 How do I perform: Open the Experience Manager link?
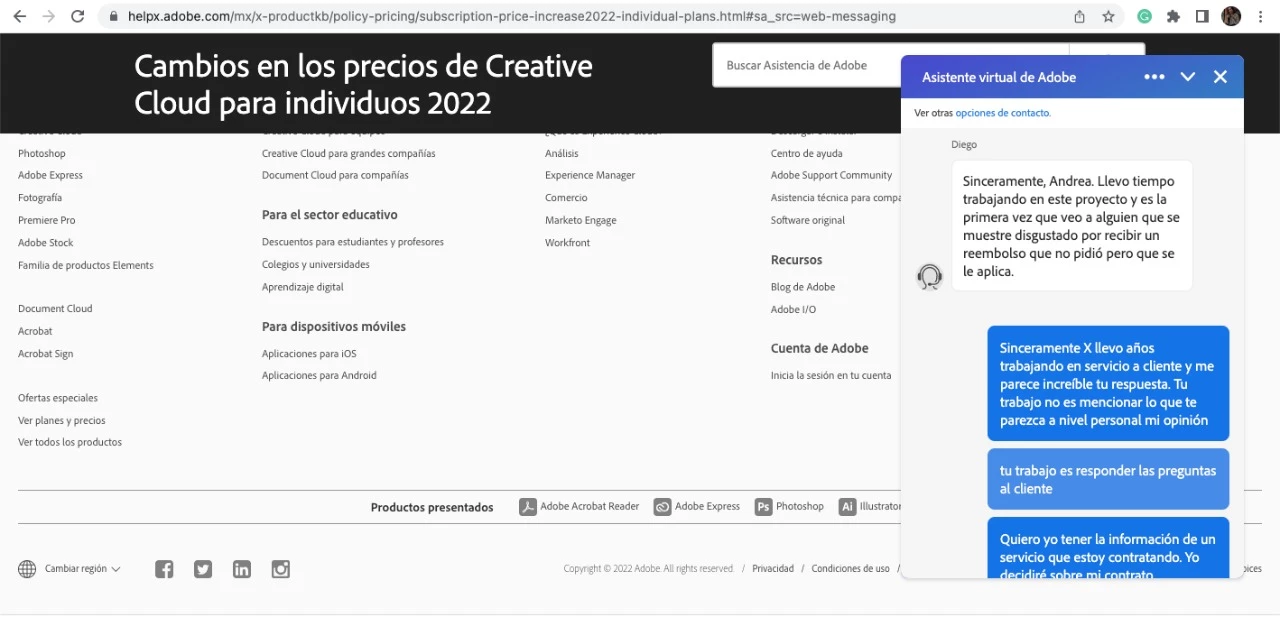590,175
